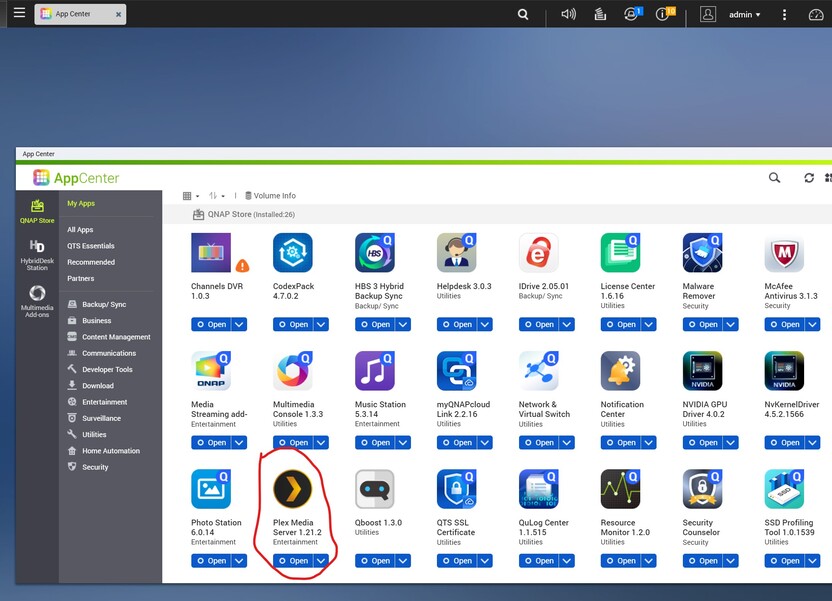Filter by Developer Tools category
The height and width of the screenshot is (601, 832).
click(x=100, y=369)
